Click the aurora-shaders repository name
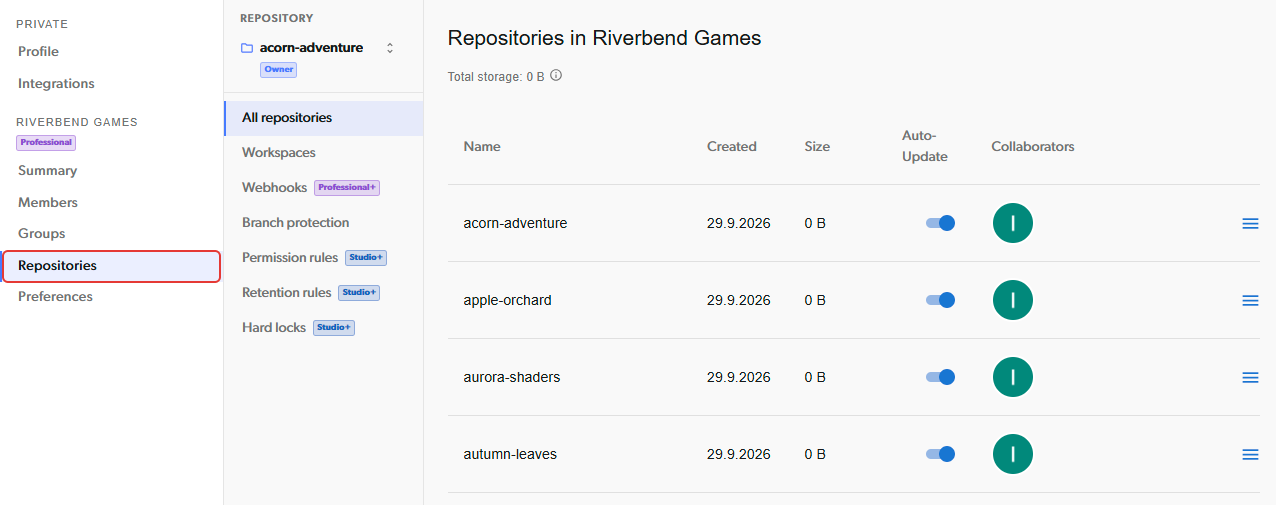Image resolution: width=1276 pixels, height=505 pixels. [511, 377]
